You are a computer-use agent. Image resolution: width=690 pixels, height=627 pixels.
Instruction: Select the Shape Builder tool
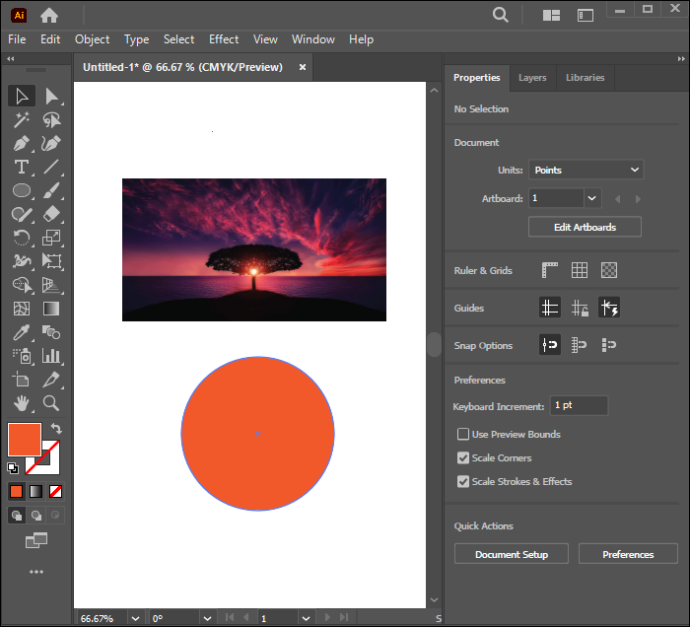pyautogui.click(x=21, y=285)
